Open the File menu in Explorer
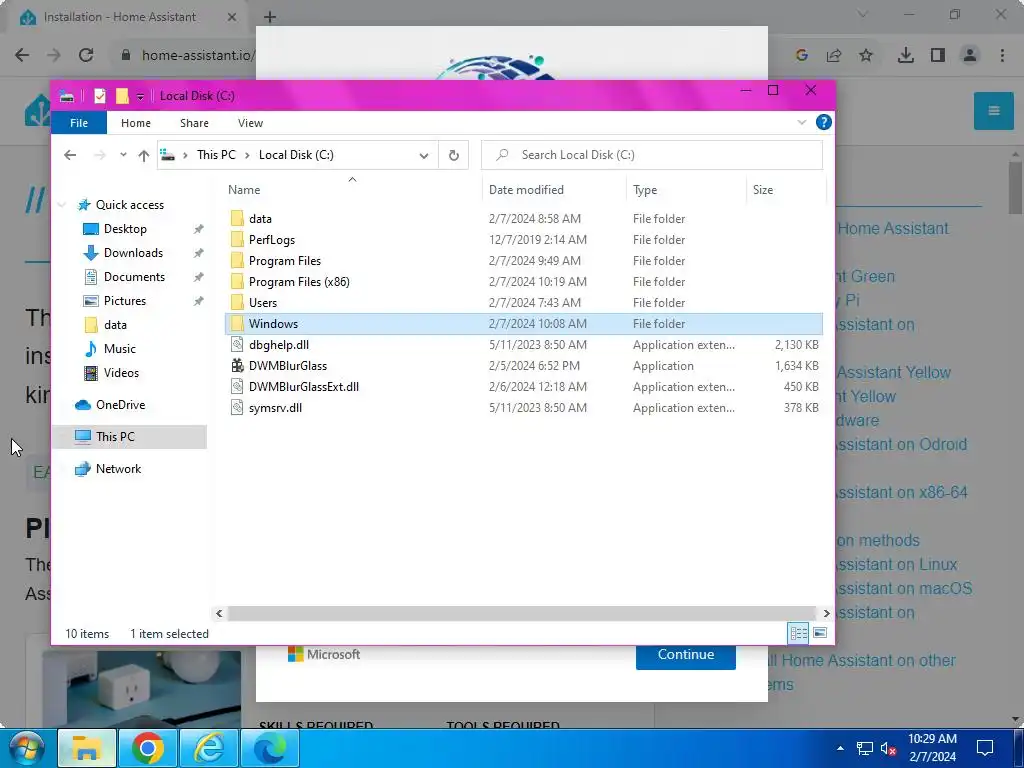 [x=79, y=123]
